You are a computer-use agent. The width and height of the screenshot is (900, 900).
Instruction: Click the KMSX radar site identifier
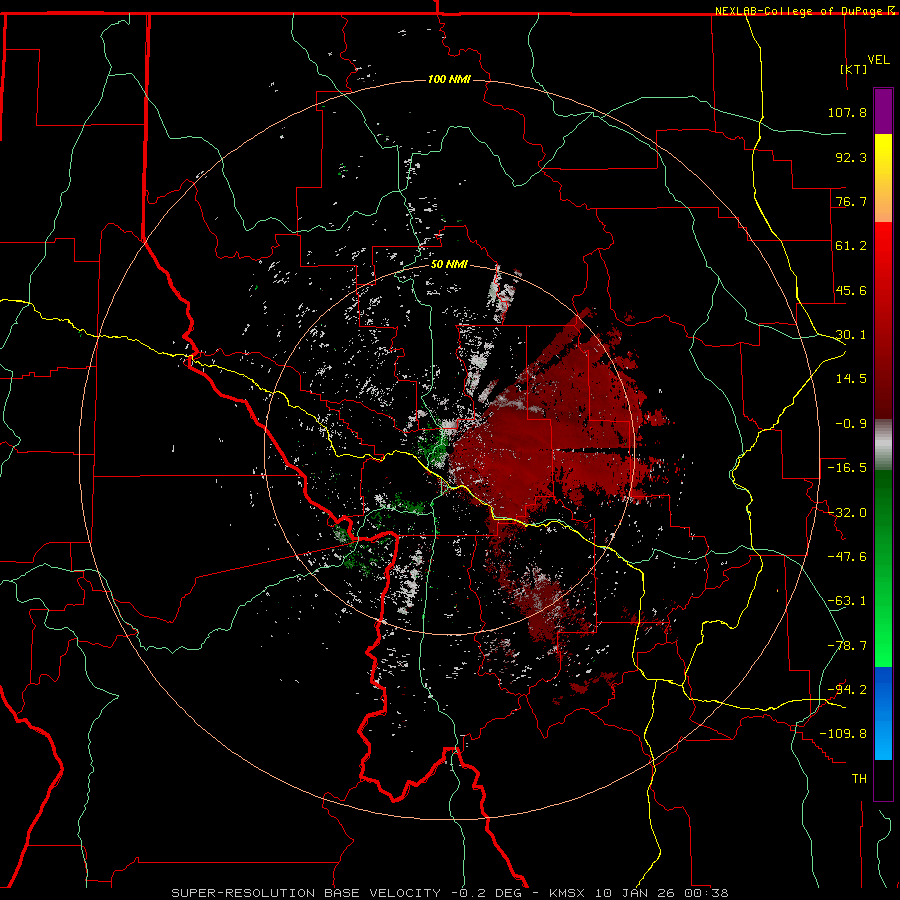coord(569,893)
